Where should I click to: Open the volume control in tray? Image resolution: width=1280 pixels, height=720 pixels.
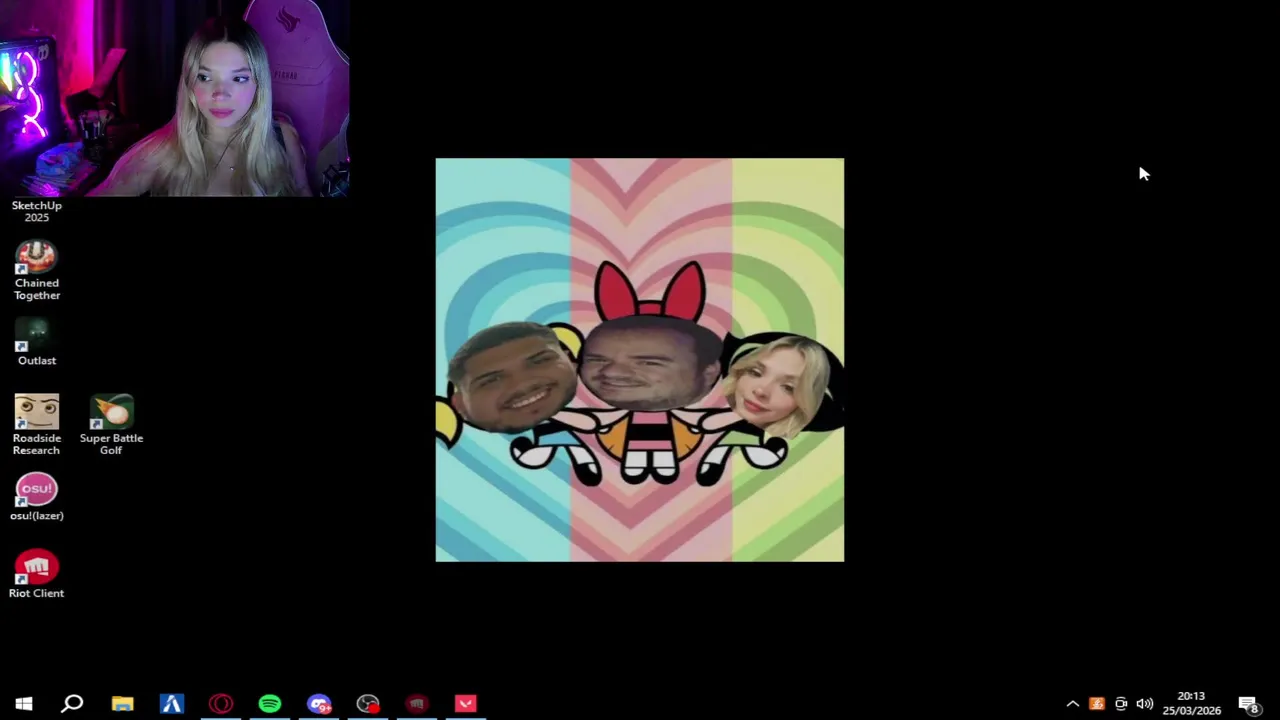[x=1145, y=704]
